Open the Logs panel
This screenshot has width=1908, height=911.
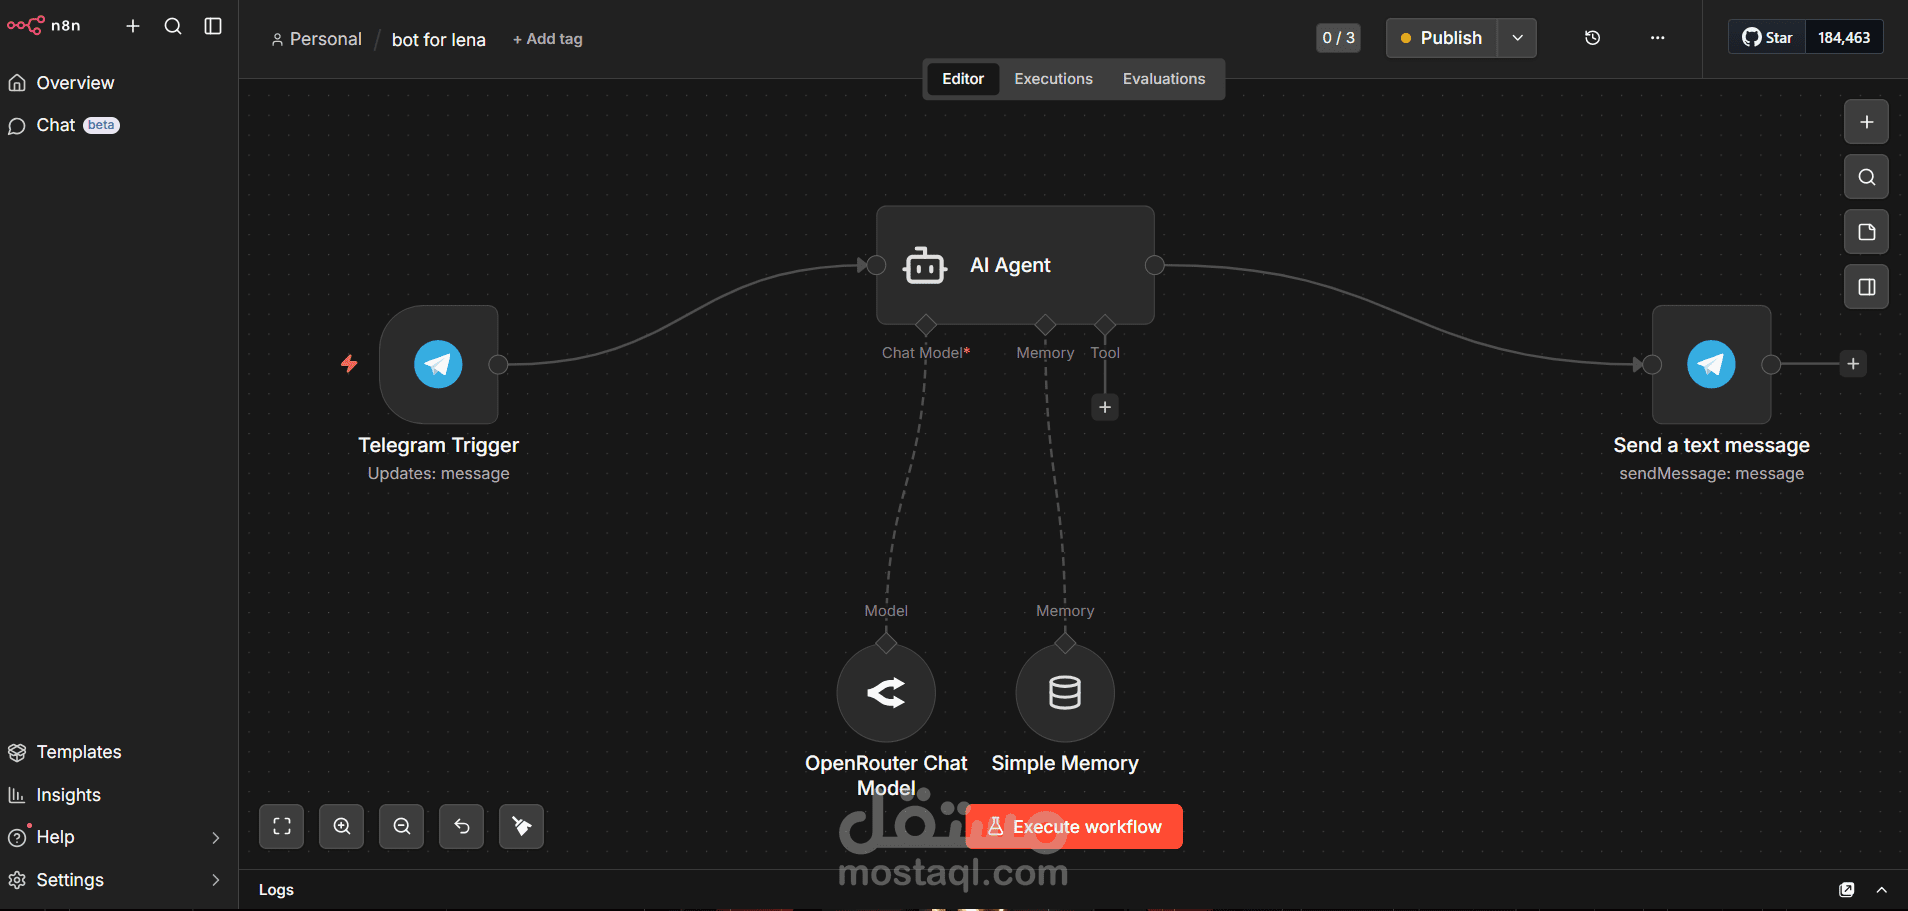tap(277, 890)
